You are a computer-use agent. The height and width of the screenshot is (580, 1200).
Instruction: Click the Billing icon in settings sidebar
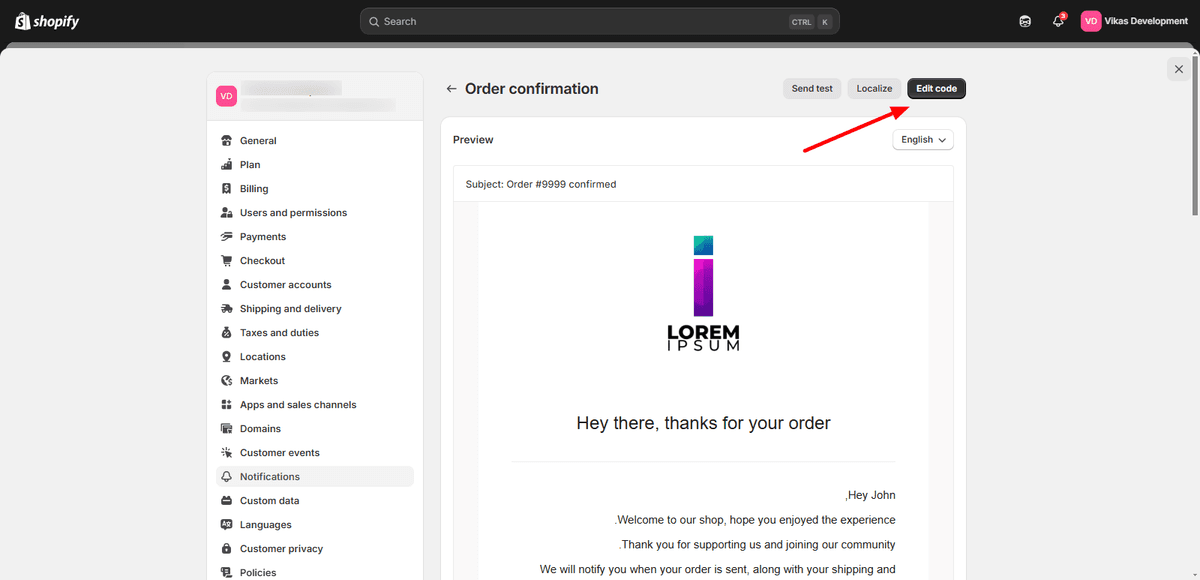coord(227,189)
